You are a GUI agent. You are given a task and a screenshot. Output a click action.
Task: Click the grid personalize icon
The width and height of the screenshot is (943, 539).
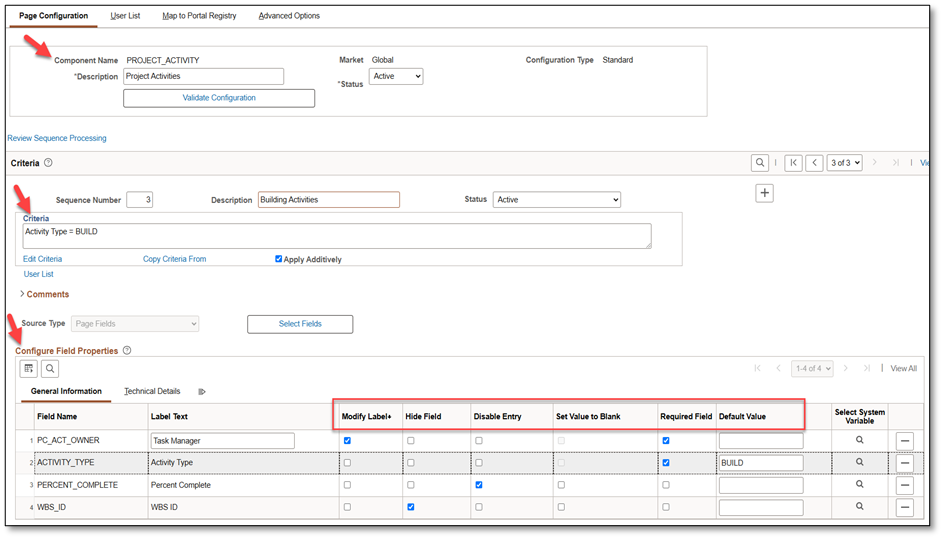pyautogui.click(x=29, y=369)
